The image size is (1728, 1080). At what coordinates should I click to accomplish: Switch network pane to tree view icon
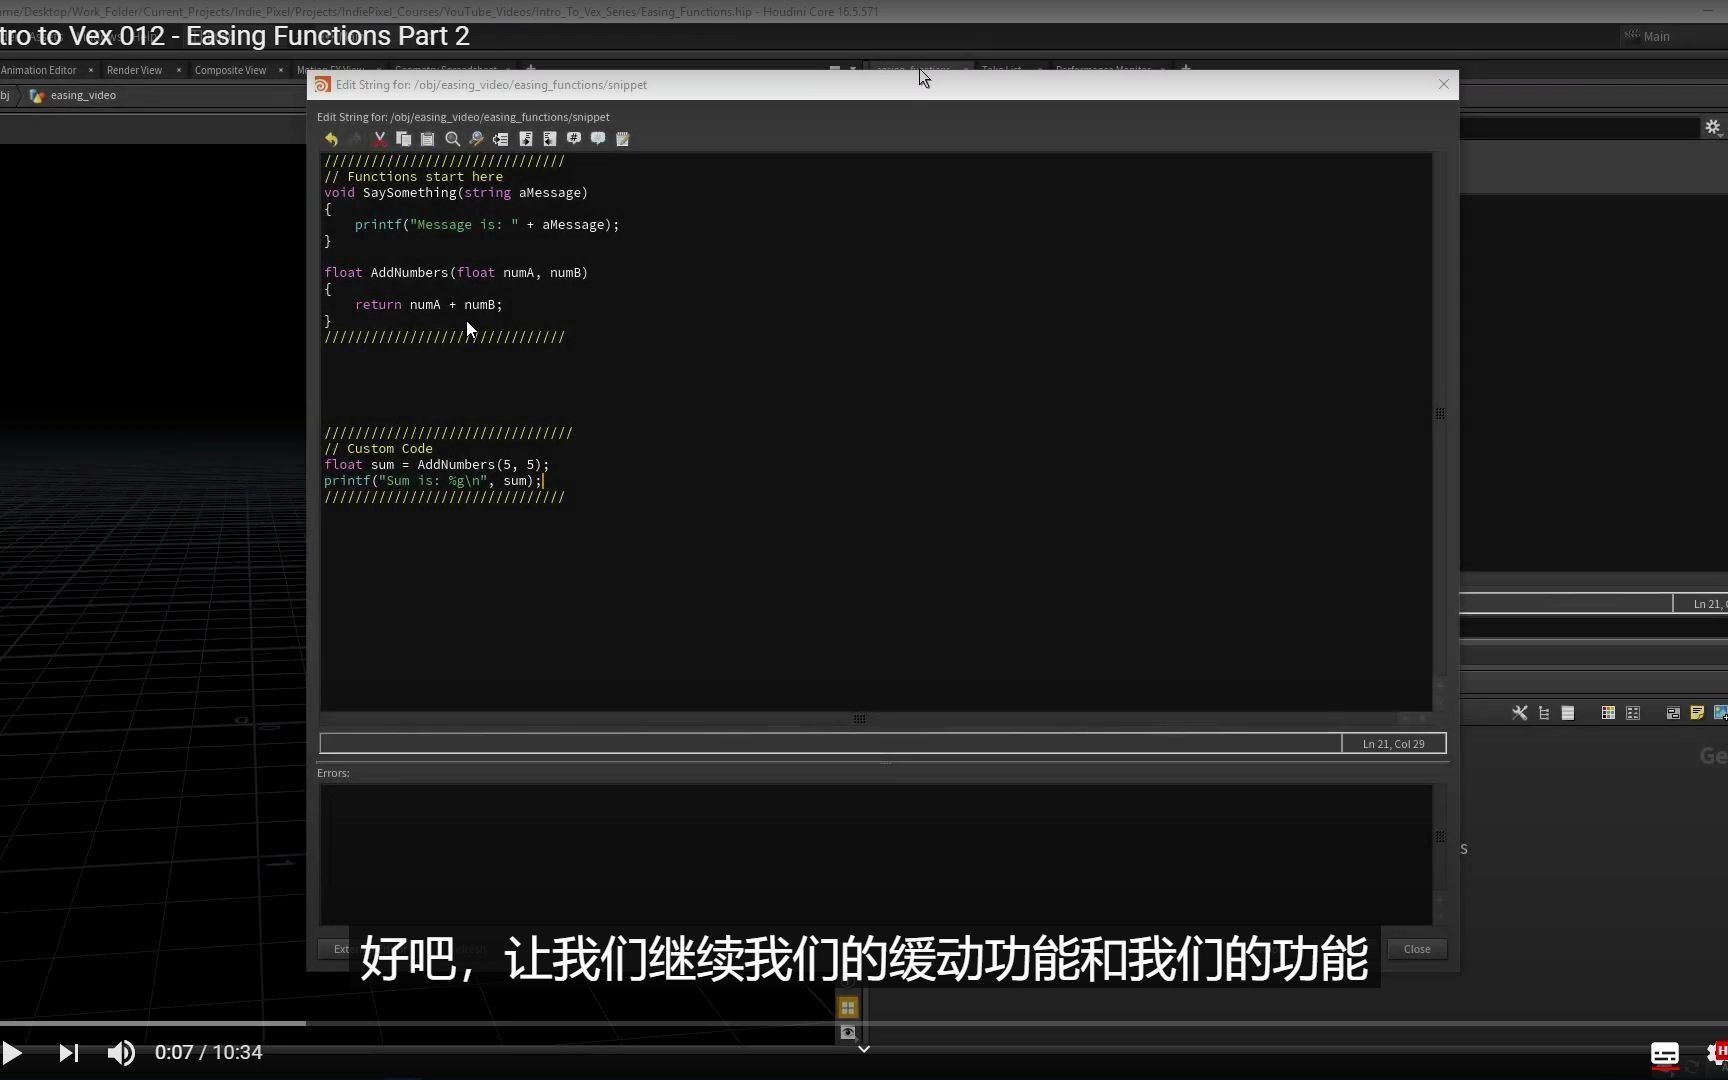(x=1544, y=713)
